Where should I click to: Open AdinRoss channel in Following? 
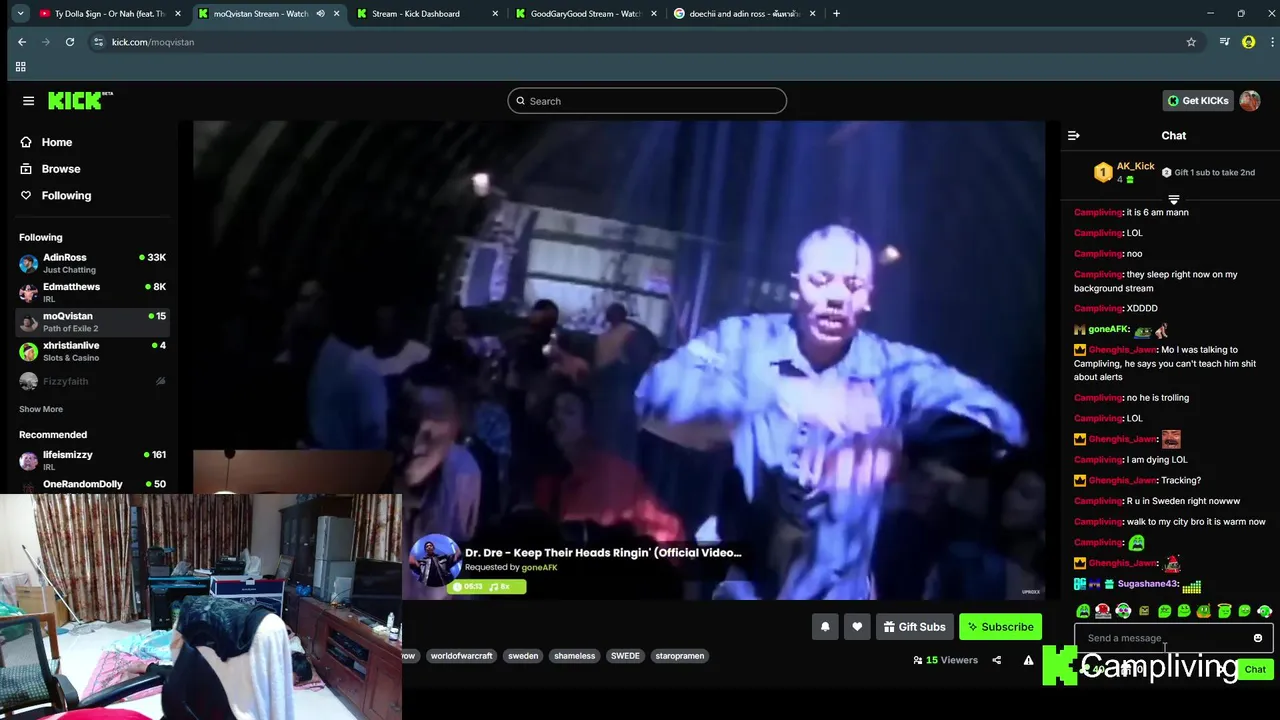click(x=92, y=264)
